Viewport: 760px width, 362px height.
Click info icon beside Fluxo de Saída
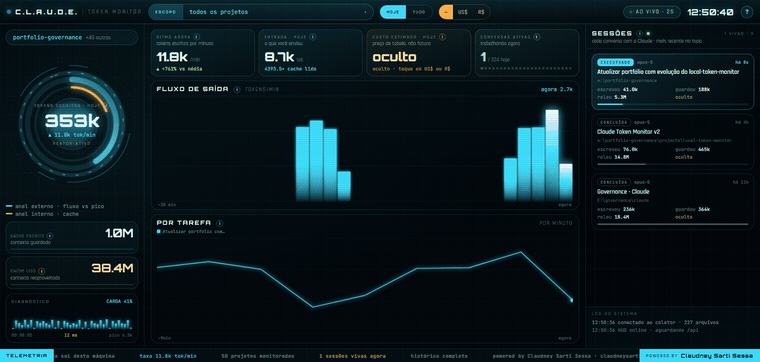click(237, 89)
